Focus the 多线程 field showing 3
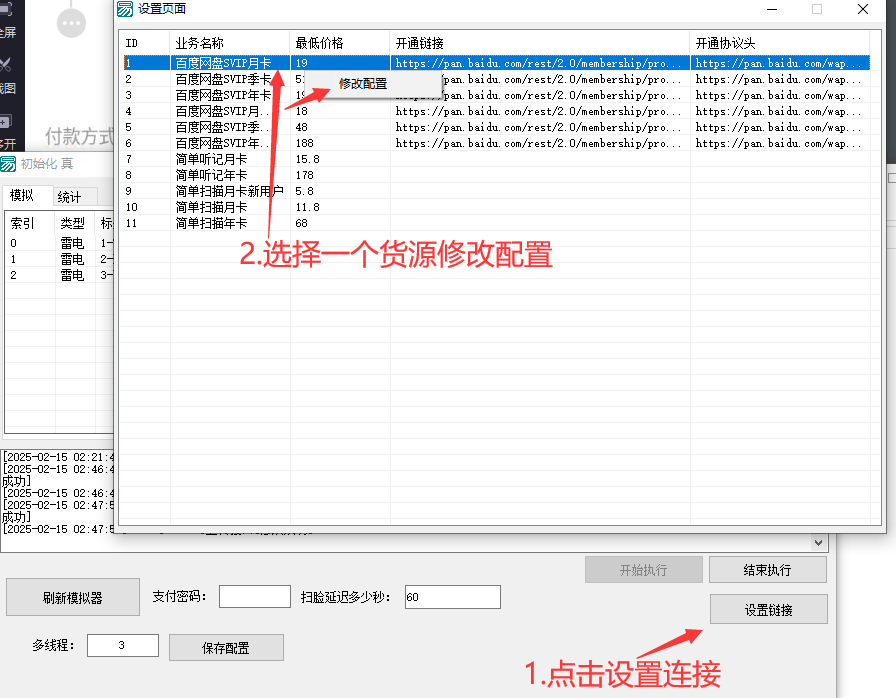896x698 pixels. click(x=123, y=645)
